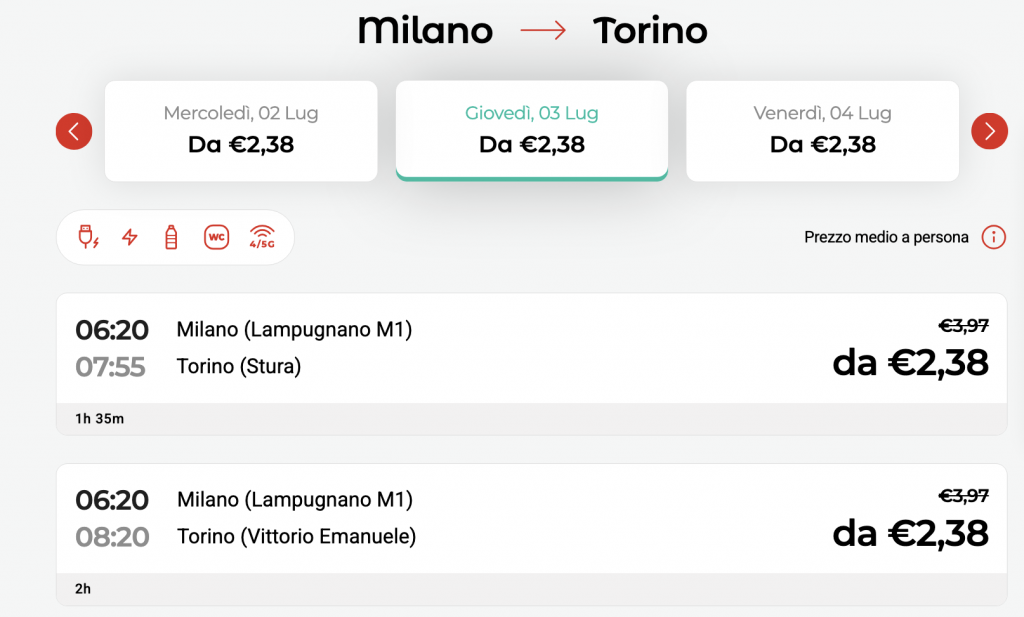Select the Giovedì, 03 Lug date tab
Viewport: 1024px width, 617px height.
[x=532, y=131]
